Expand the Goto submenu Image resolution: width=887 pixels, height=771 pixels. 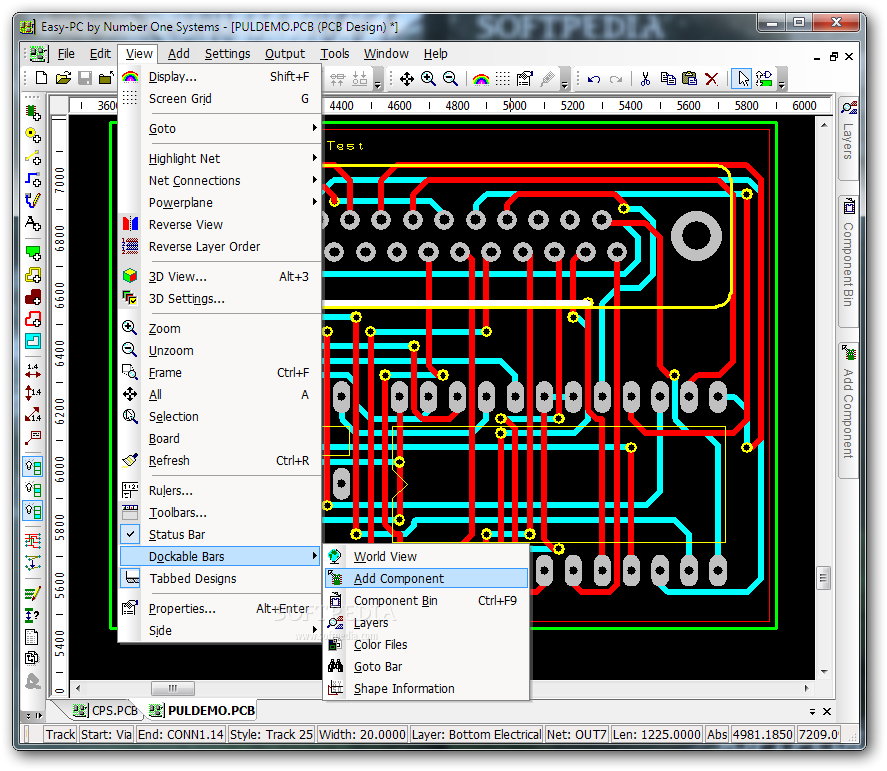(221, 128)
